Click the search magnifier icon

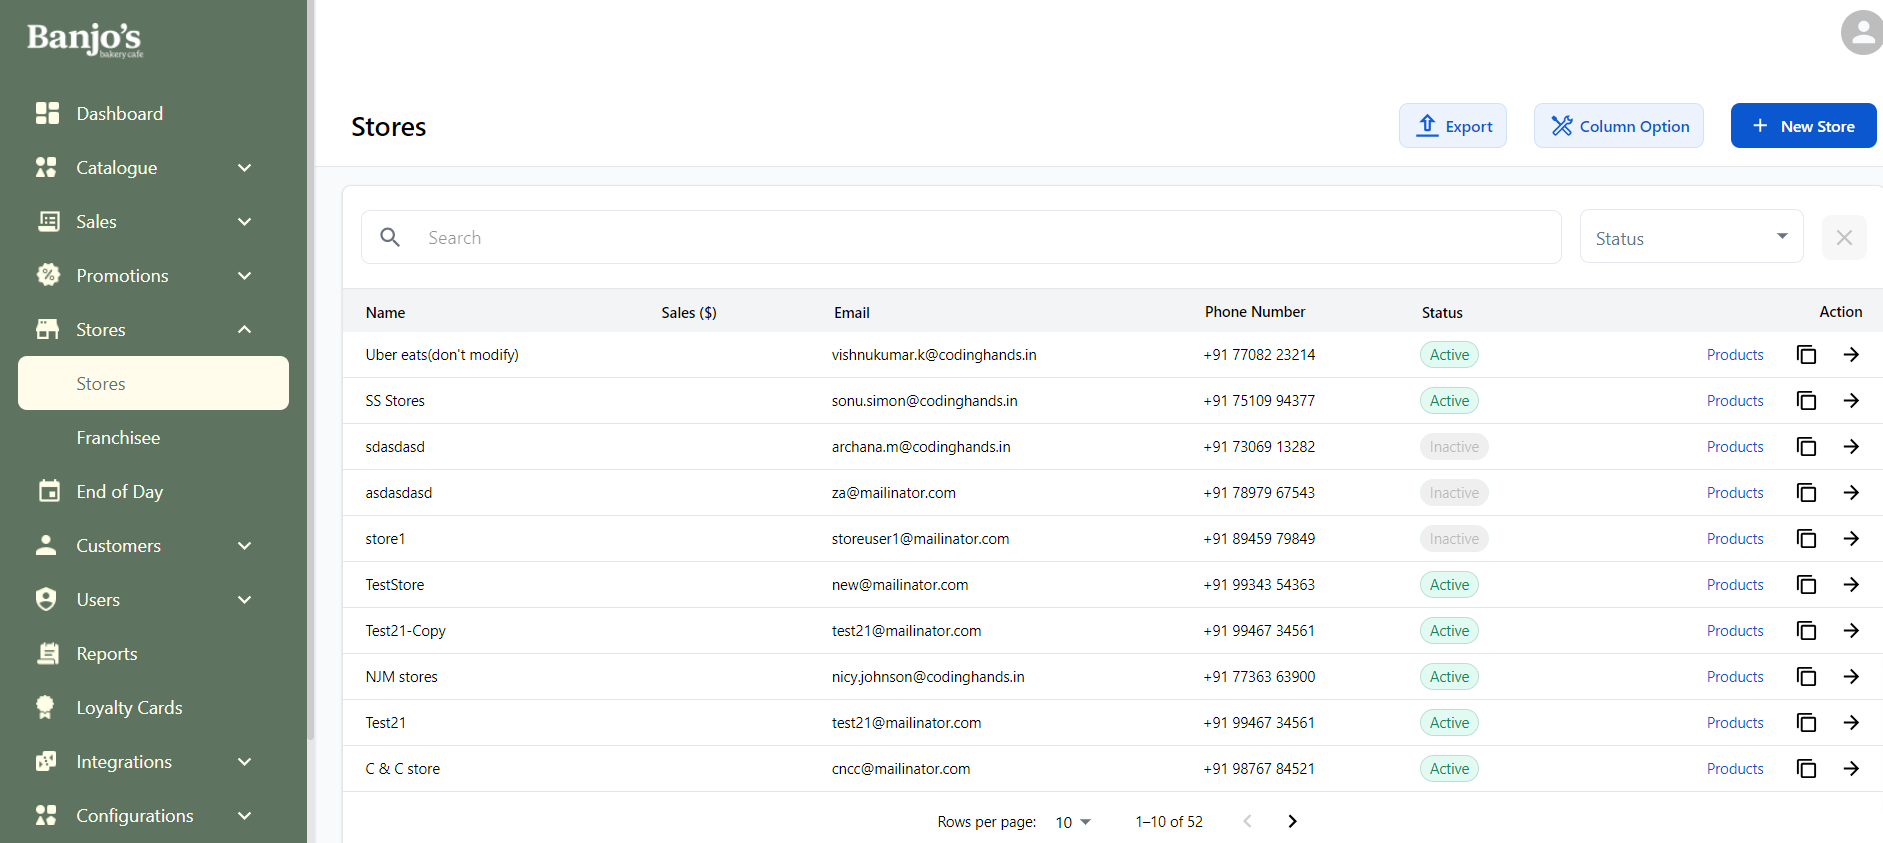(390, 237)
